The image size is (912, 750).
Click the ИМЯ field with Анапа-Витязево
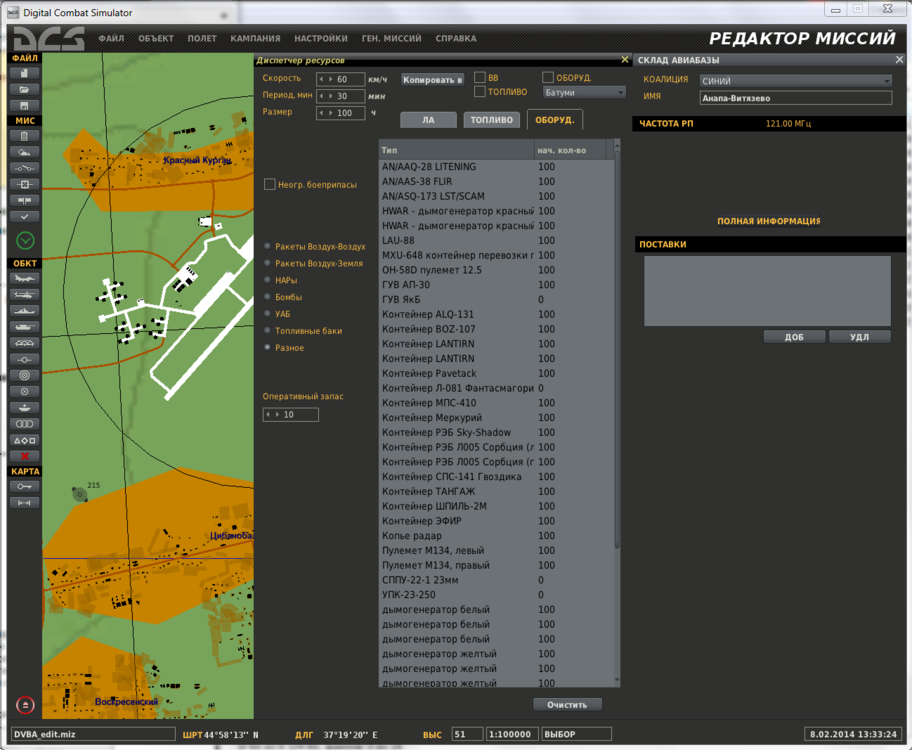tap(794, 98)
